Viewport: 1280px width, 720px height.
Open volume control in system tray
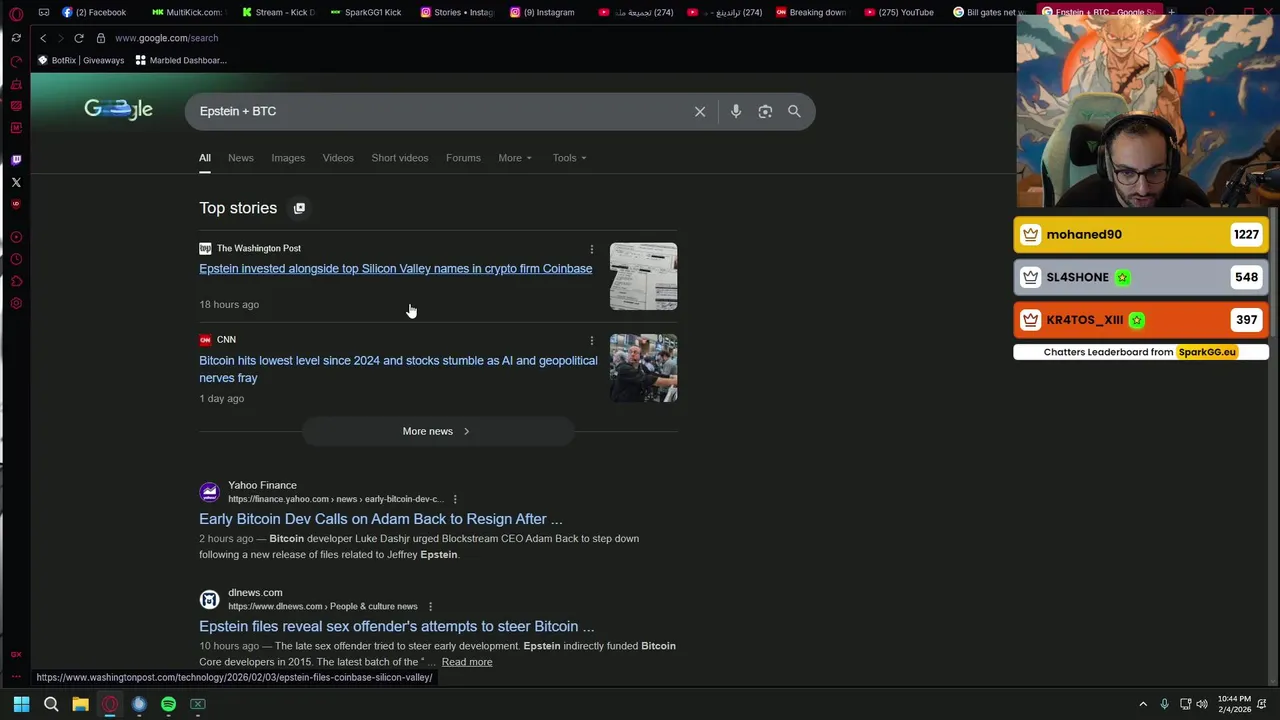click(x=1202, y=704)
